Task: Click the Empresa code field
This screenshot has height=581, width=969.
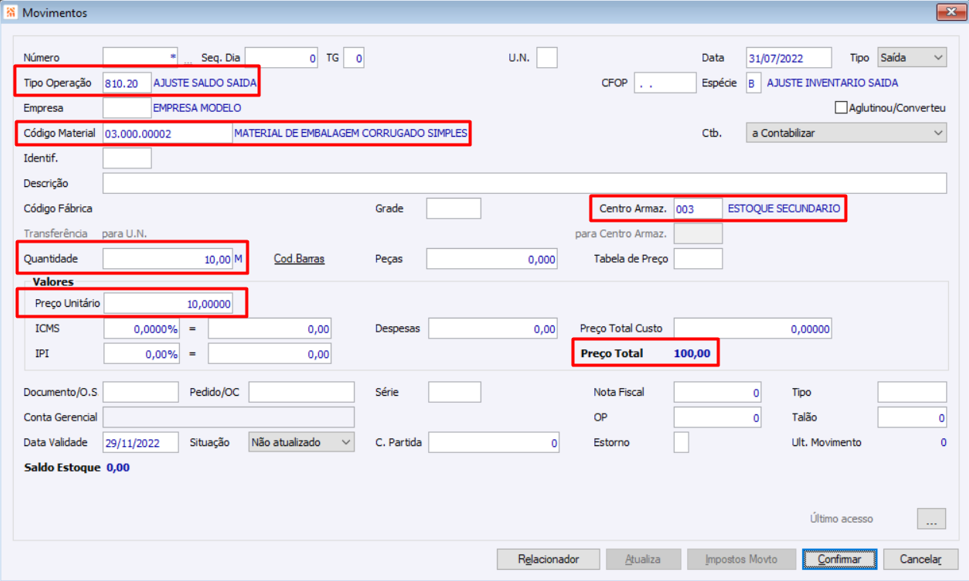Action: [127, 108]
